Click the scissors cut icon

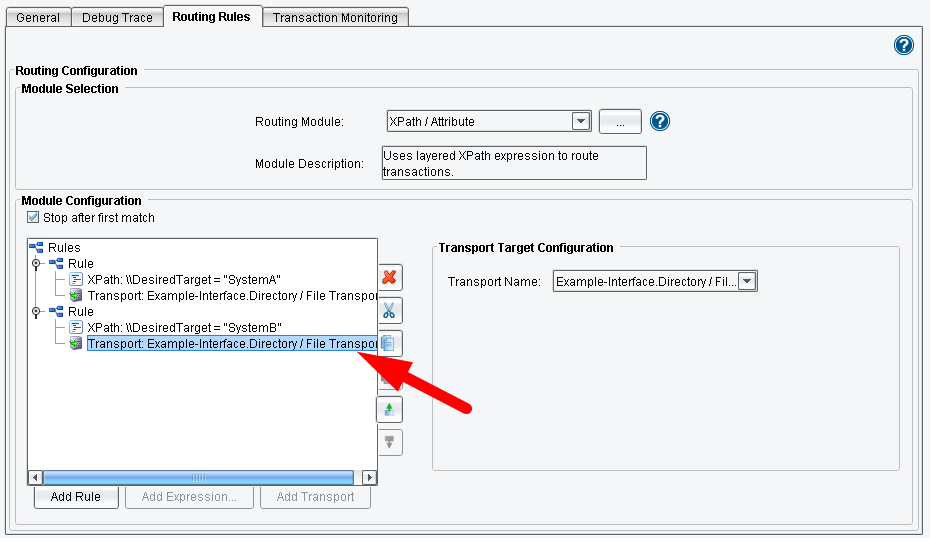390,310
